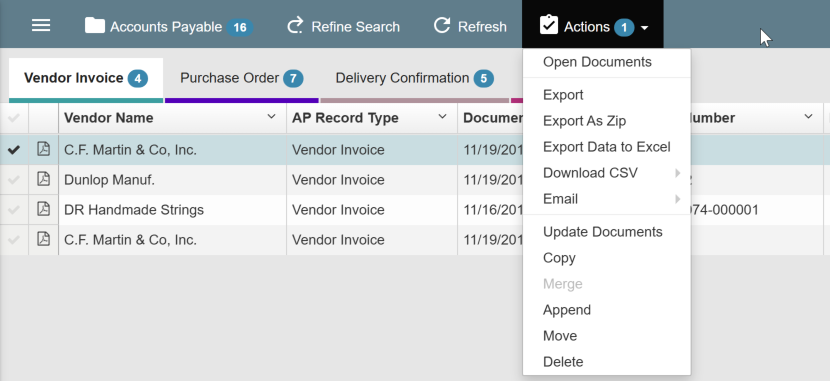
Task: Choose Export Data to Excel
Action: 607,147
